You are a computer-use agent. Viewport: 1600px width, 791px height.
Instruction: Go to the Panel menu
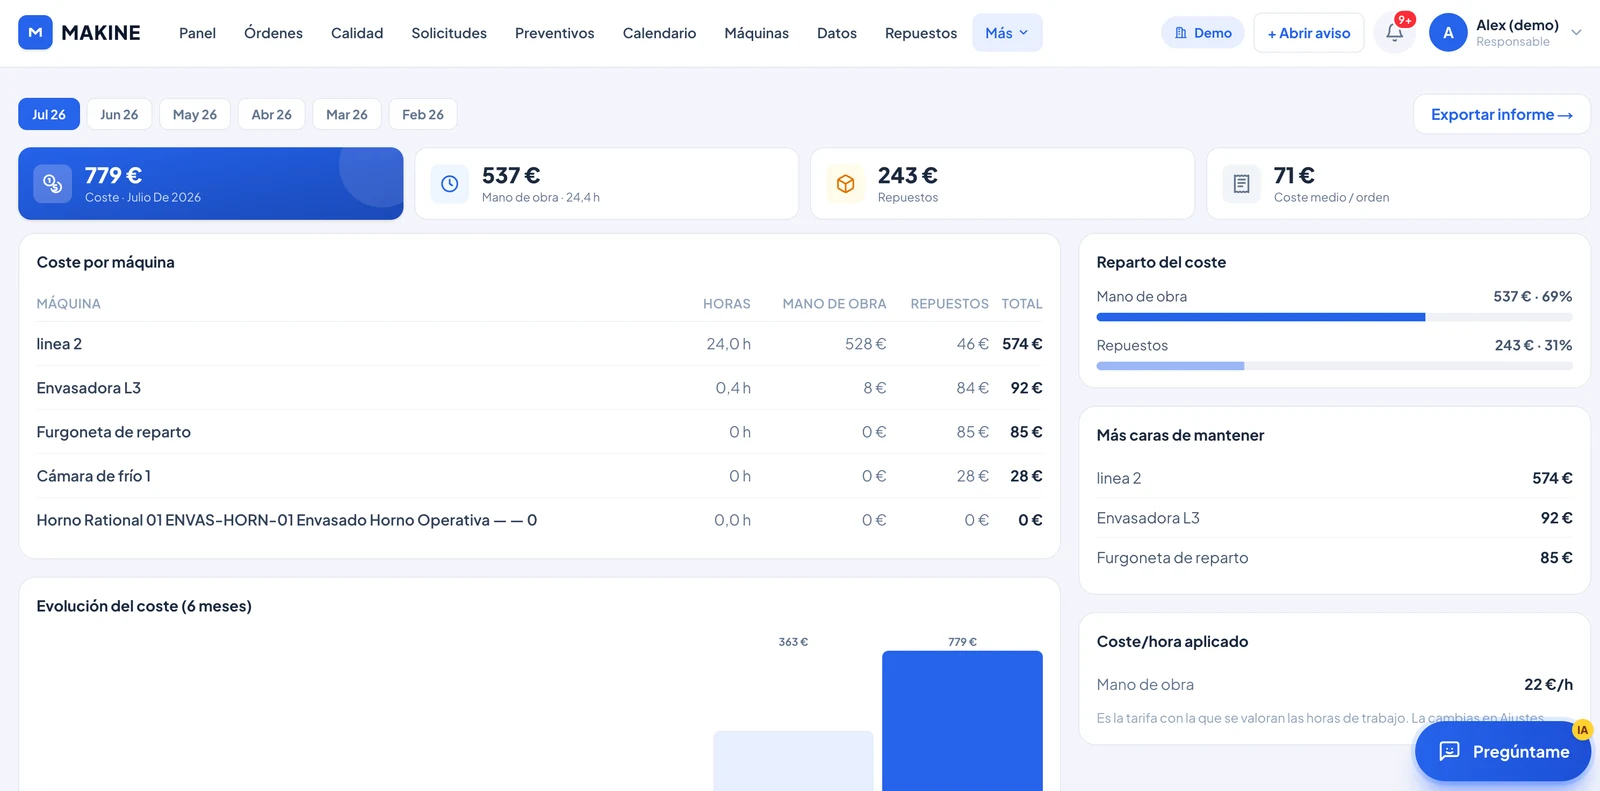coord(197,33)
